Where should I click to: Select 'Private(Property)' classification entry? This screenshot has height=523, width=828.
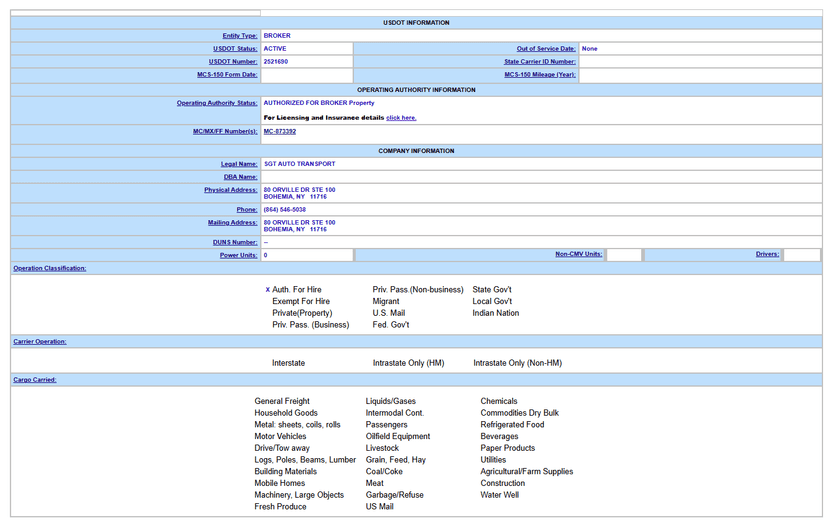coord(302,313)
